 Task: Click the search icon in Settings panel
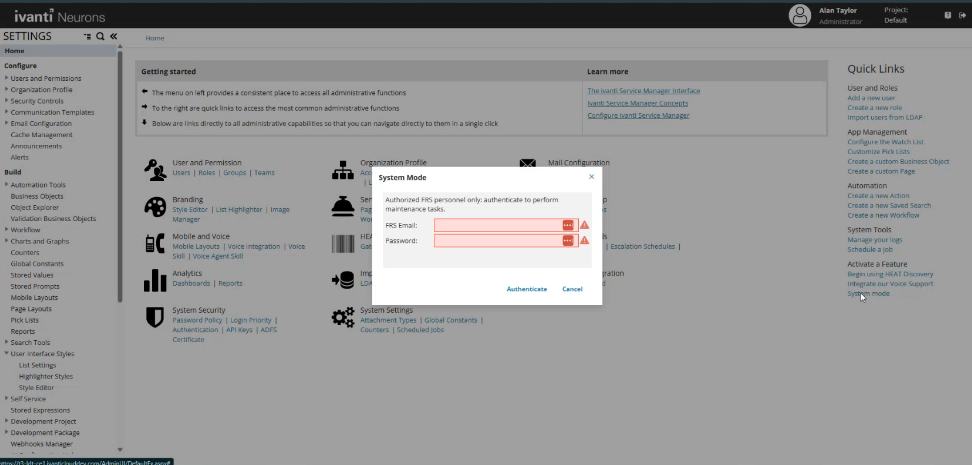[x=100, y=36]
